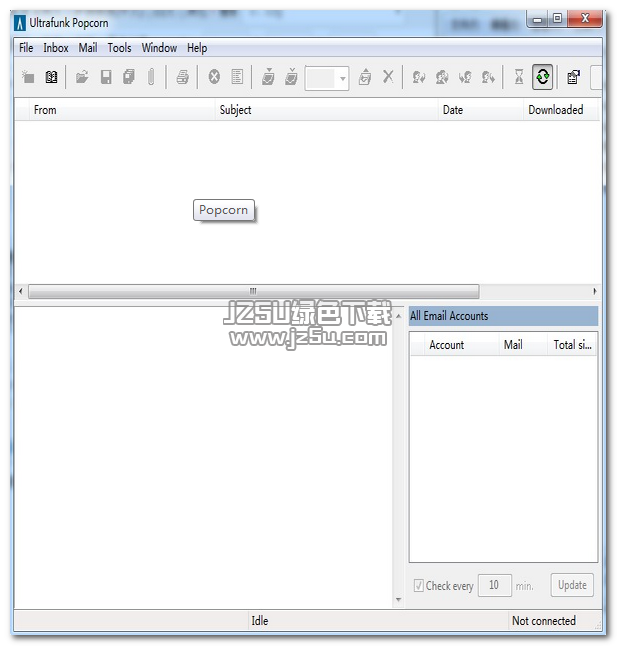
Task: Click the horizontal scrollbar left arrow
Action: [21, 291]
